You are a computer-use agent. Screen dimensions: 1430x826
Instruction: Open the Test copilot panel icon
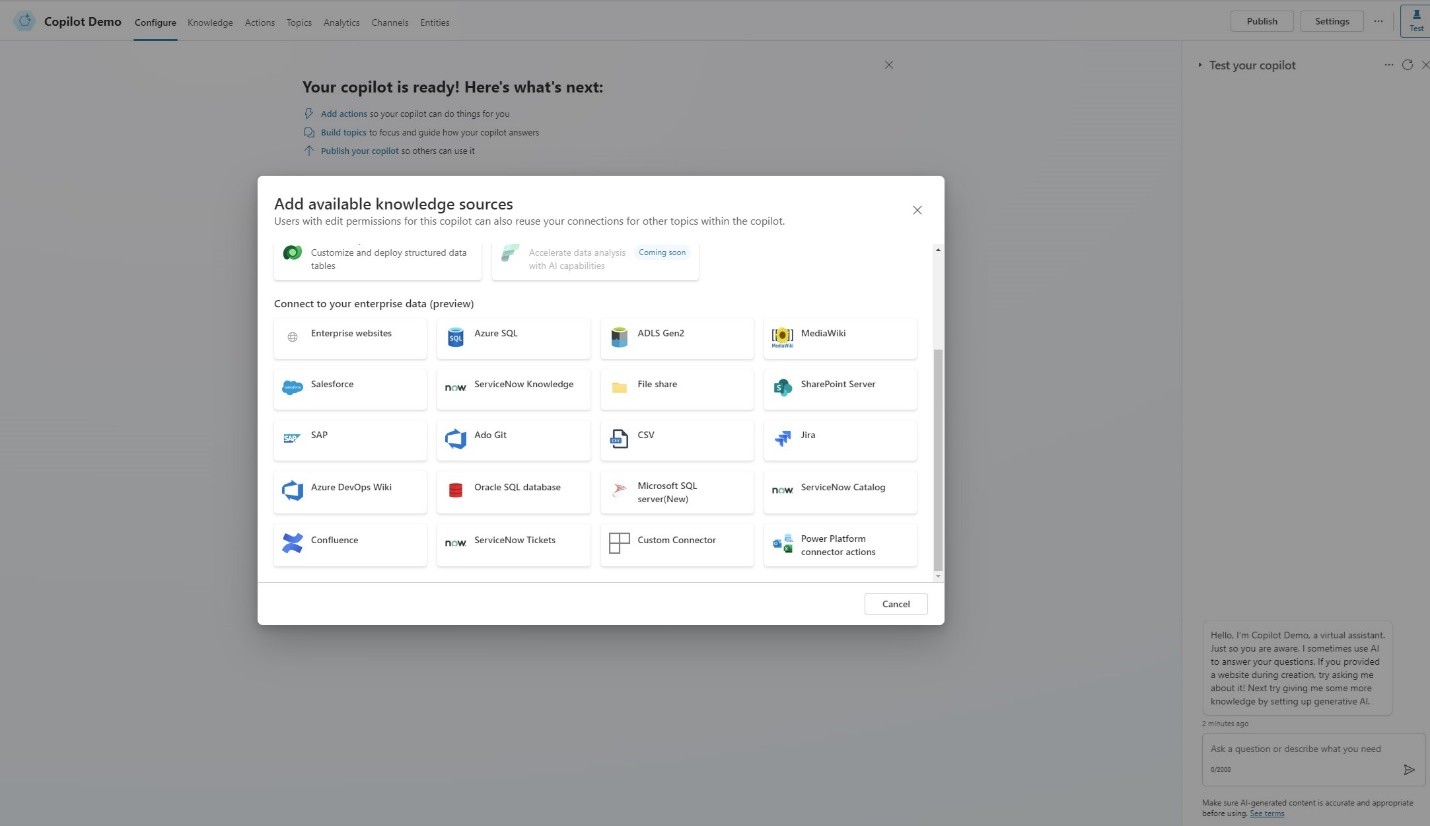pyautogui.click(x=1416, y=20)
